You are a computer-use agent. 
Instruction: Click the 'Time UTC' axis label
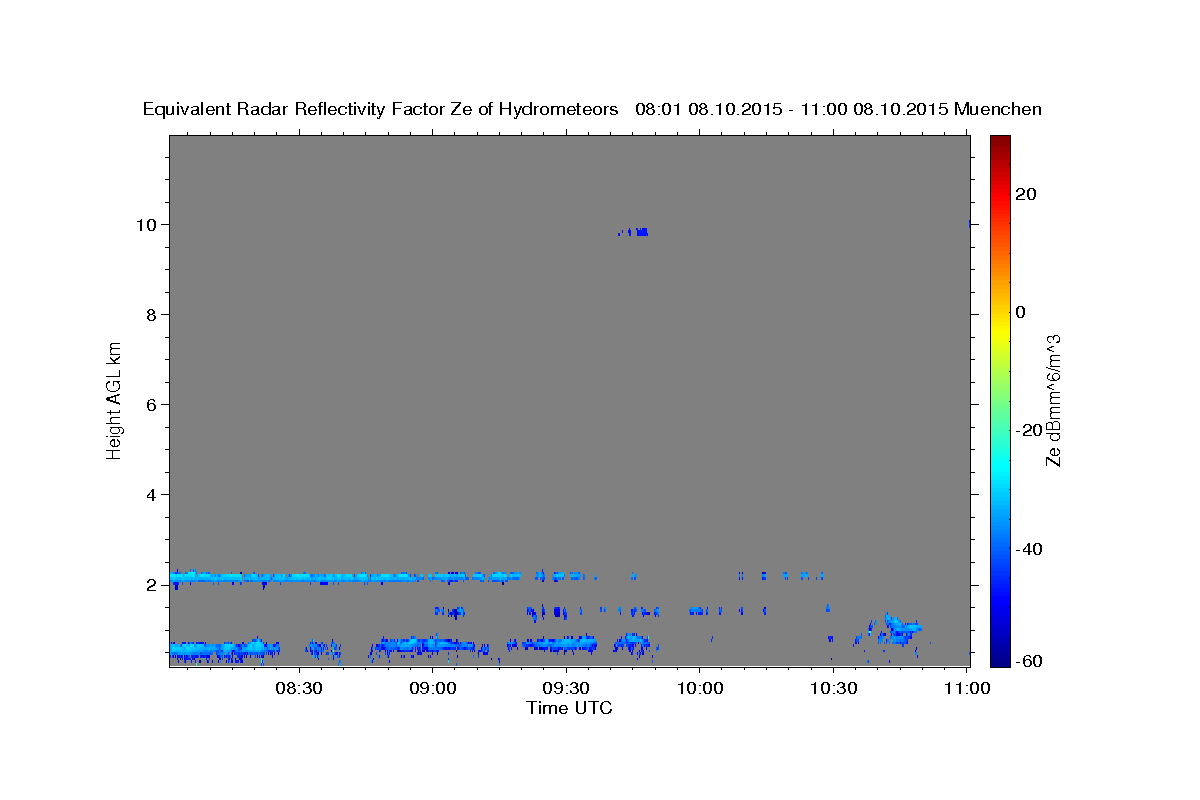click(x=569, y=708)
